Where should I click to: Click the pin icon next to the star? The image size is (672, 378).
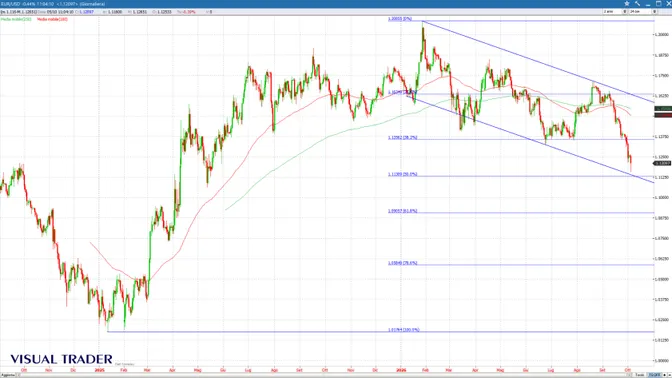coord(637,3)
